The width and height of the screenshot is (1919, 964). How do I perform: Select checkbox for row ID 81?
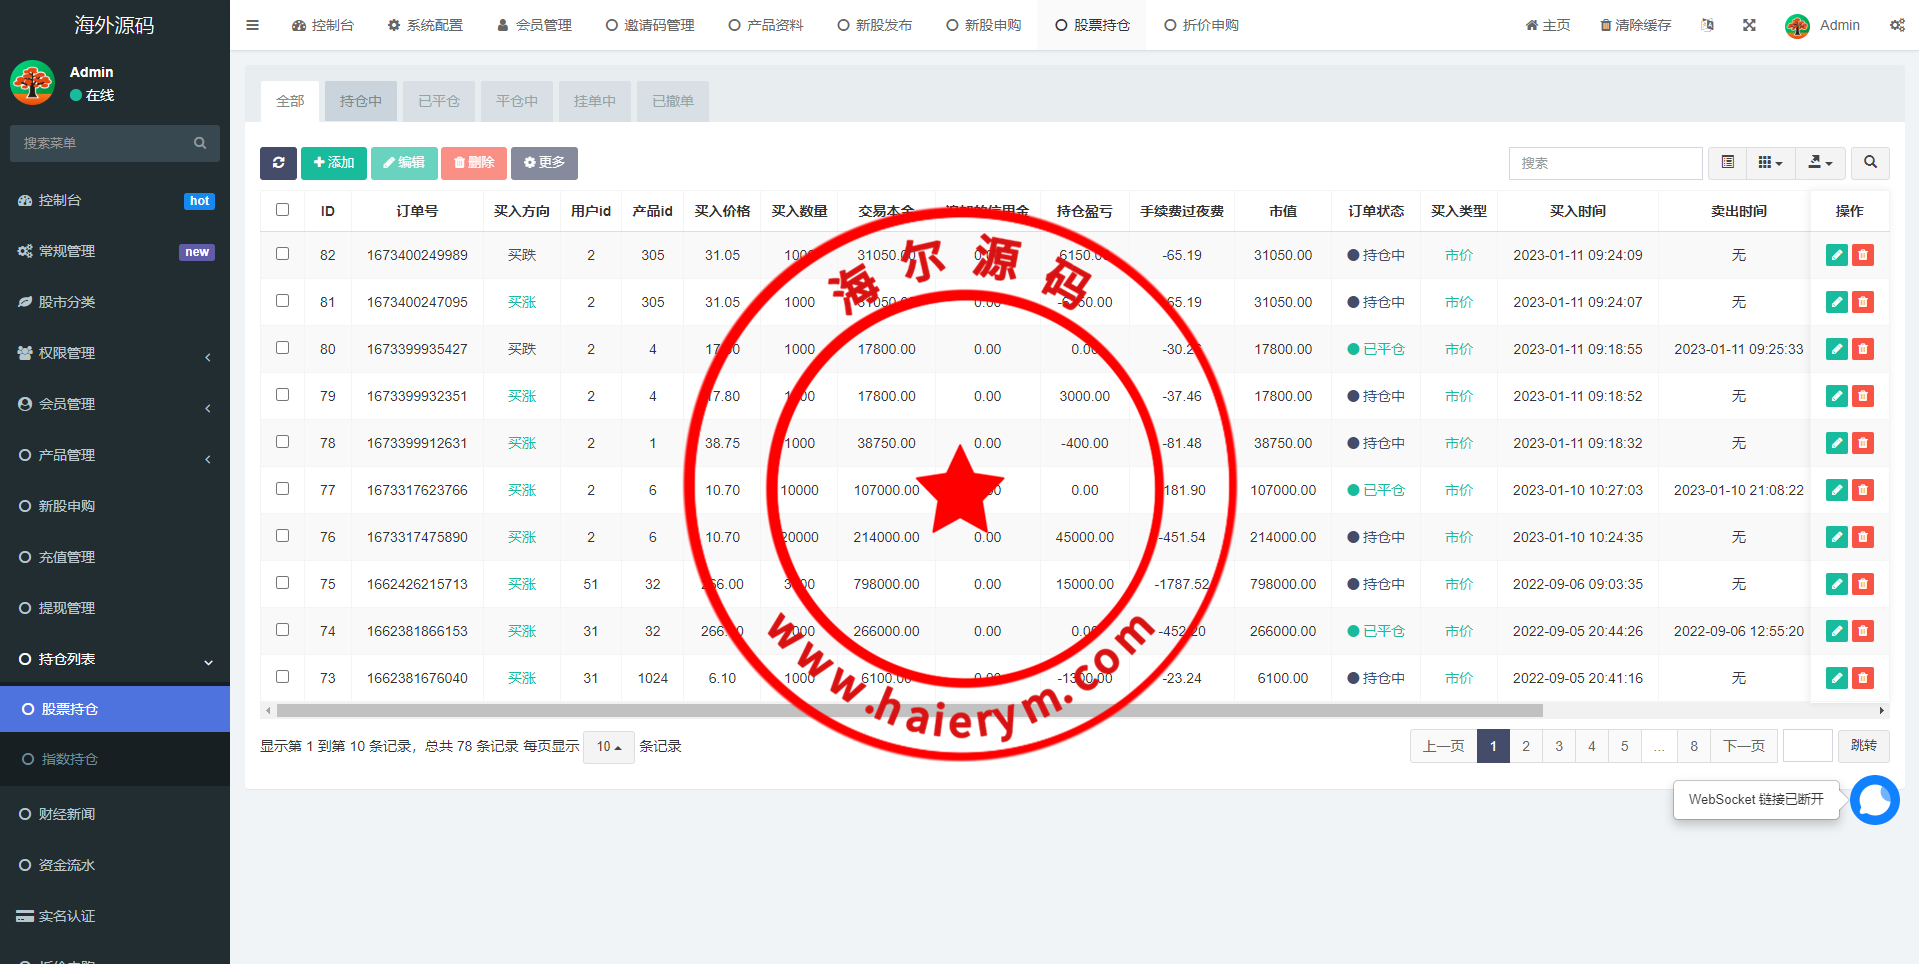point(282,301)
